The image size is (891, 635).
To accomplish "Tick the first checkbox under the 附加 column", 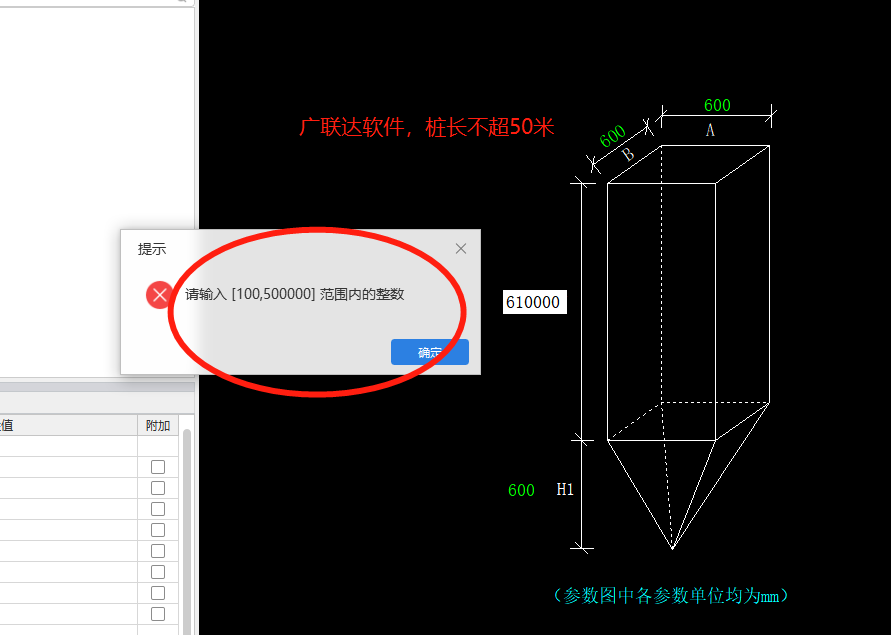I will (158, 467).
